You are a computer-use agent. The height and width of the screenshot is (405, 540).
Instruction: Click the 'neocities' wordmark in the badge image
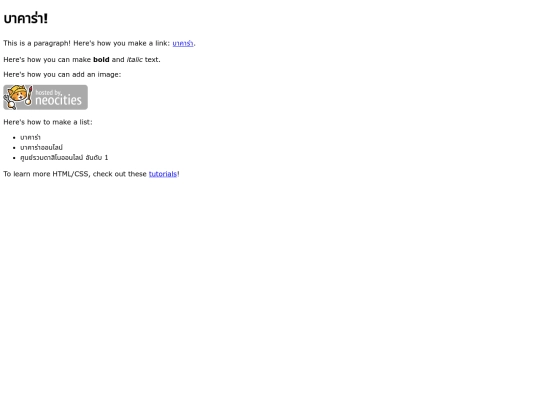click(x=58, y=100)
